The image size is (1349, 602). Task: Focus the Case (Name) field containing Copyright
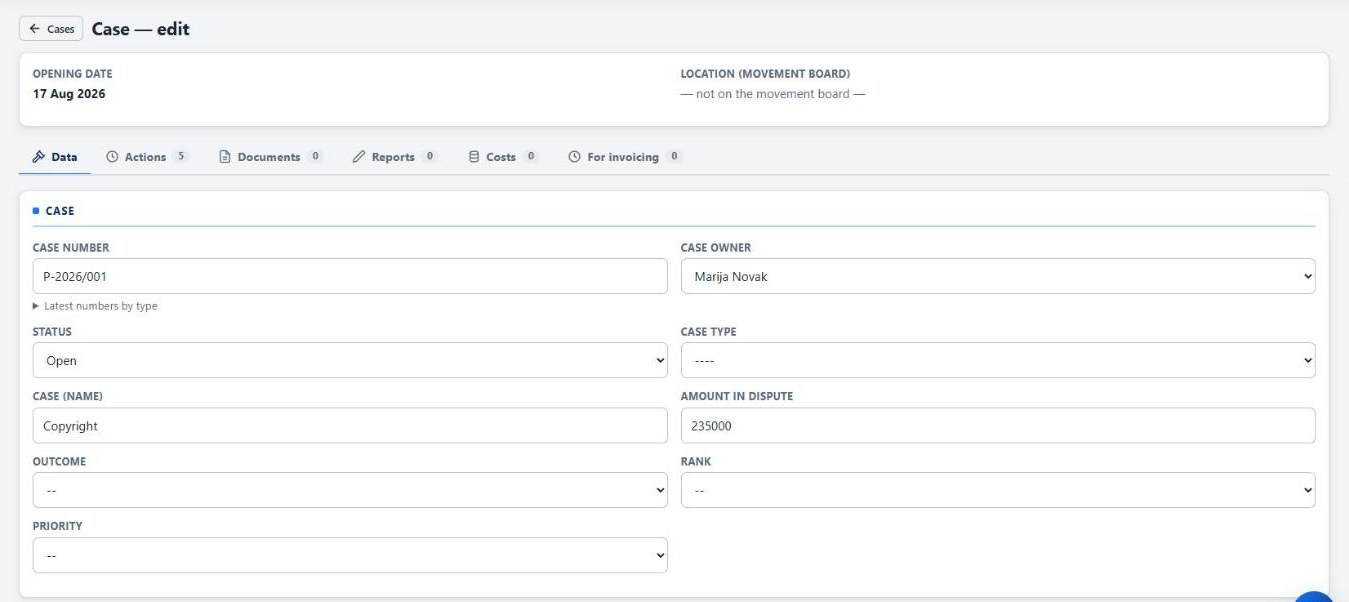point(350,425)
